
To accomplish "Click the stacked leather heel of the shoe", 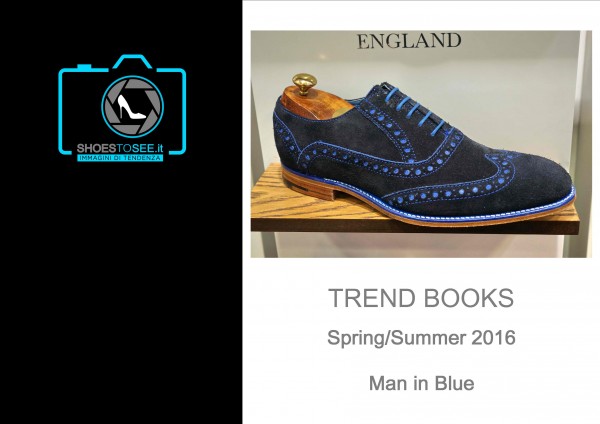I will click(x=308, y=185).
